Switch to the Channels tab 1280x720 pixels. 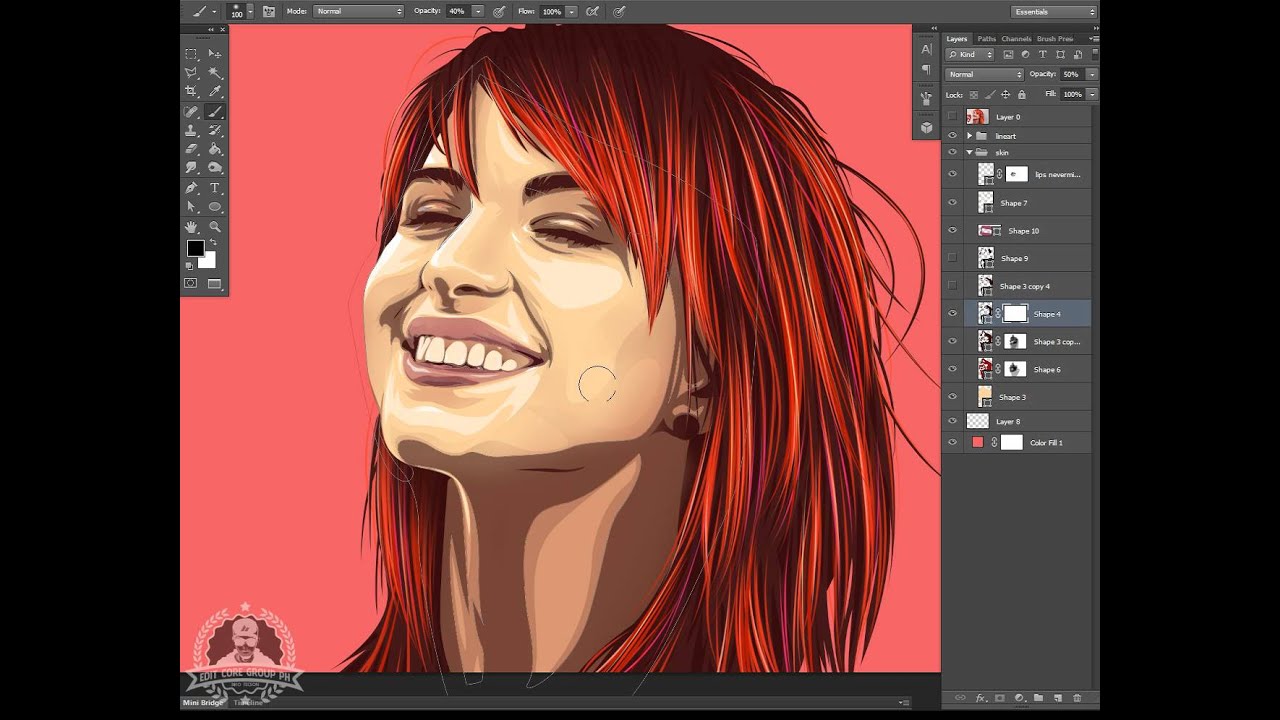tap(1016, 38)
